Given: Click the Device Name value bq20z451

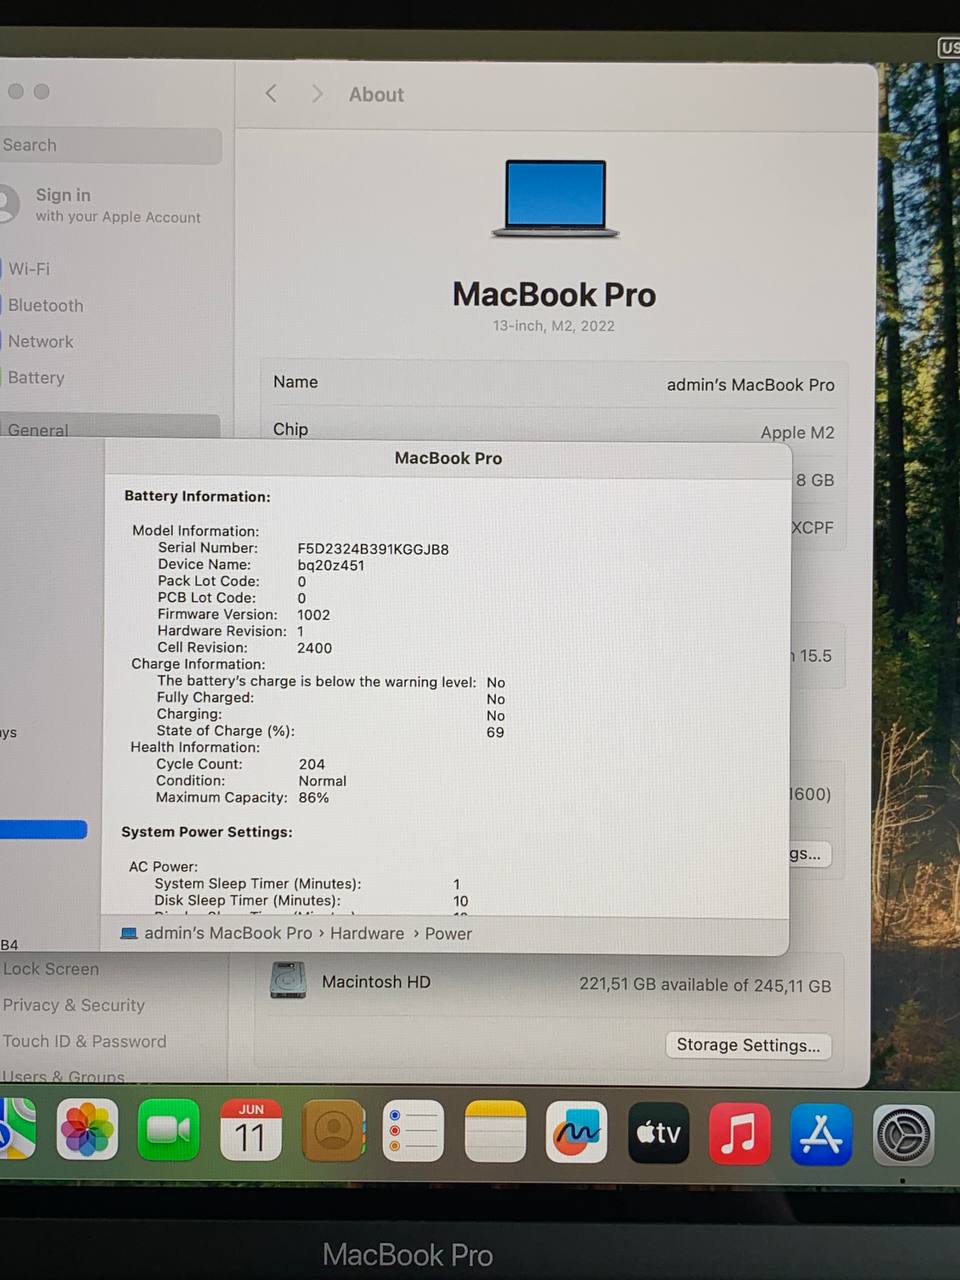Looking at the screenshot, I should coord(331,565).
